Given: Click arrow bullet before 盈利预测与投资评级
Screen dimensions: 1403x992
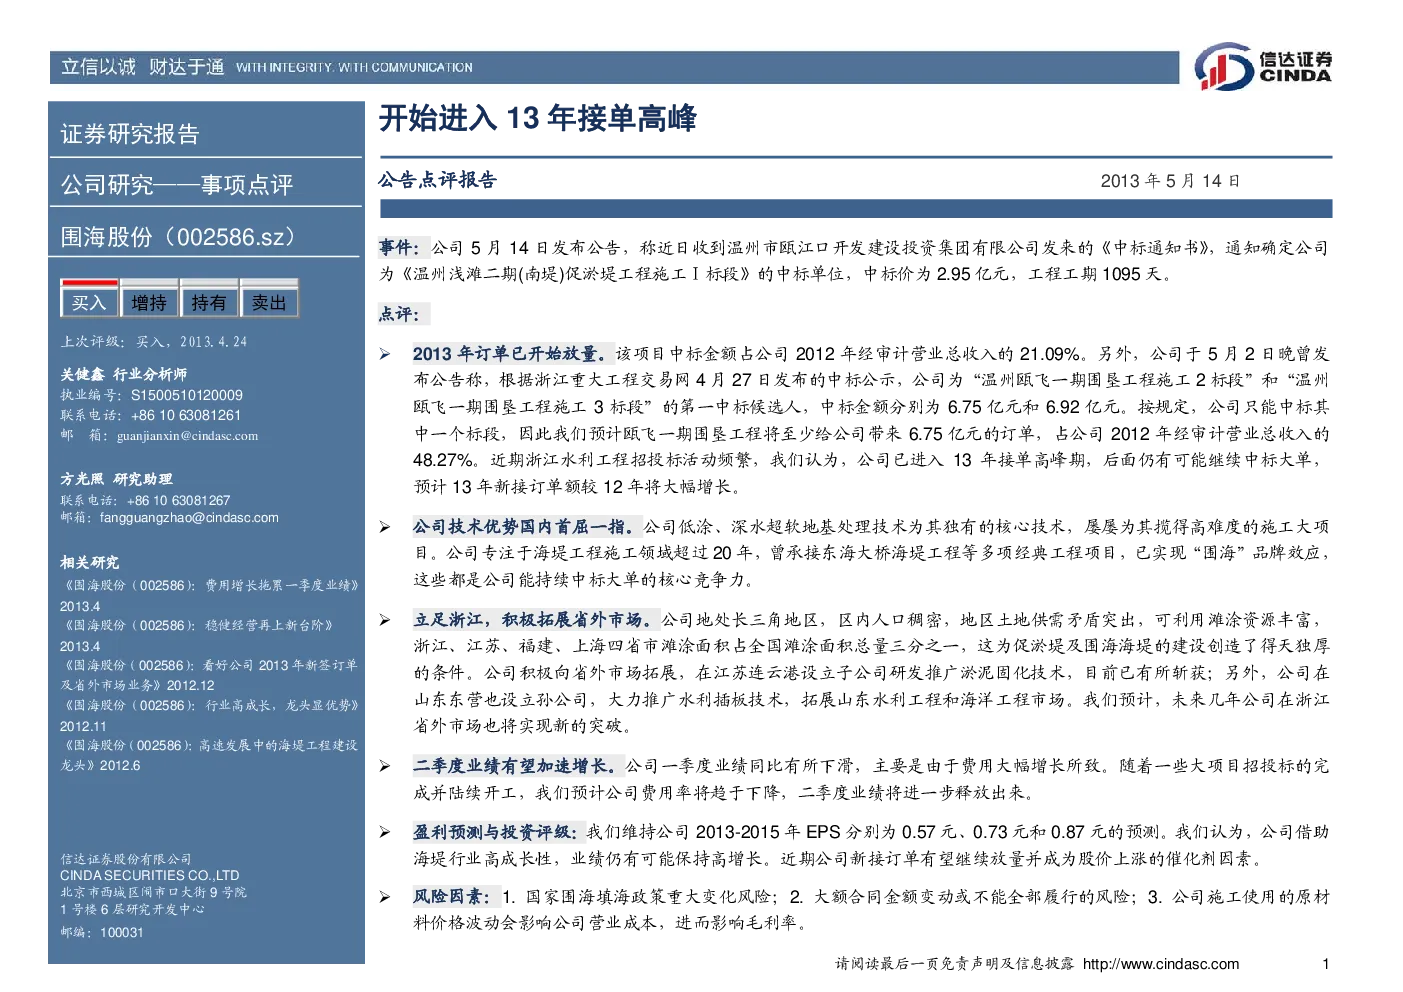Looking at the screenshot, I should 385,832.
